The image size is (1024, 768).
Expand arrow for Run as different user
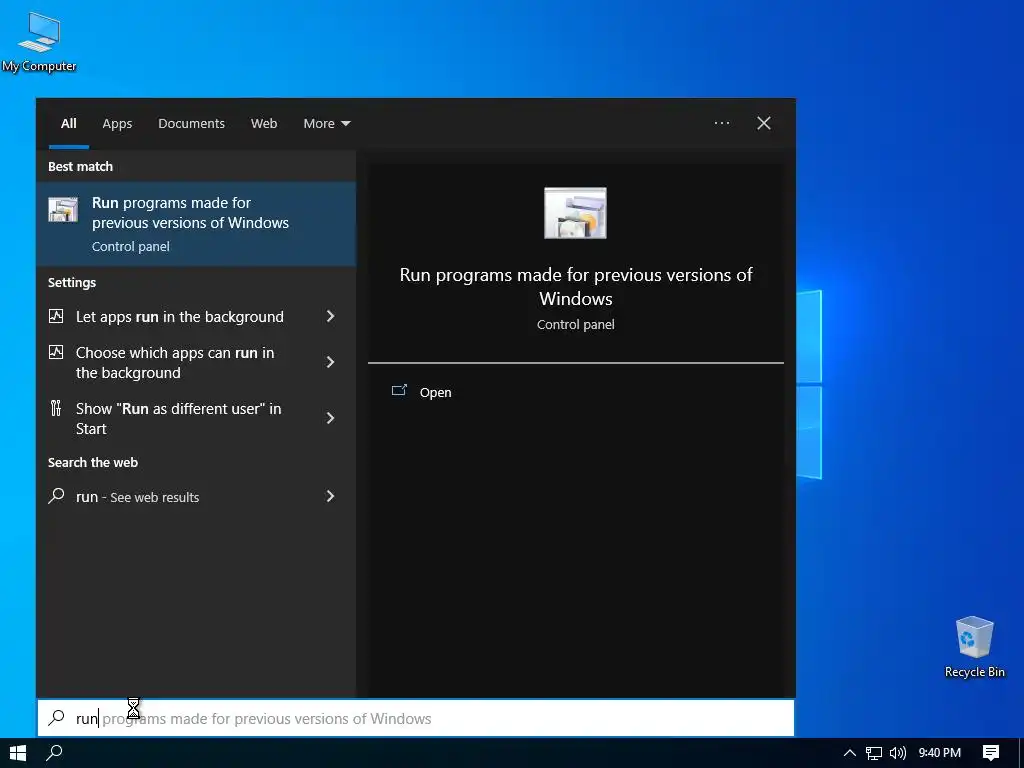pos(330,419)
